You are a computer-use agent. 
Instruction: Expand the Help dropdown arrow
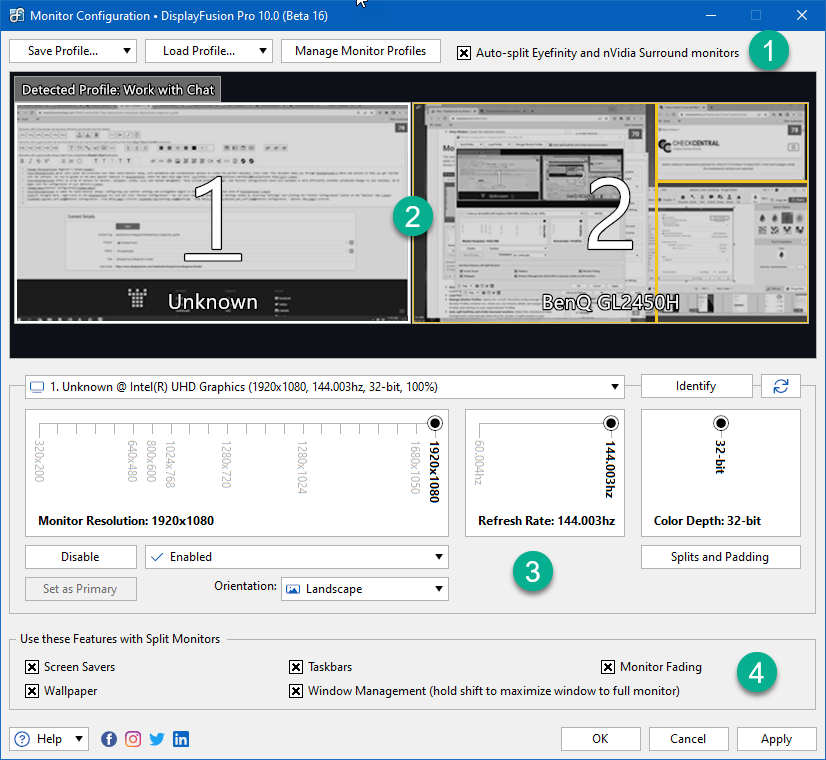pyautogui.click(x=79, y=739)
